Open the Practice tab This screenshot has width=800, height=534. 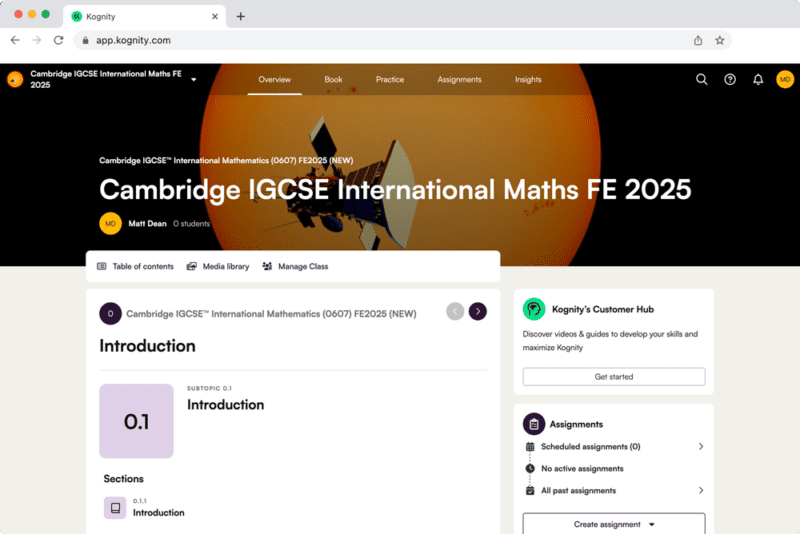(390, 79)
